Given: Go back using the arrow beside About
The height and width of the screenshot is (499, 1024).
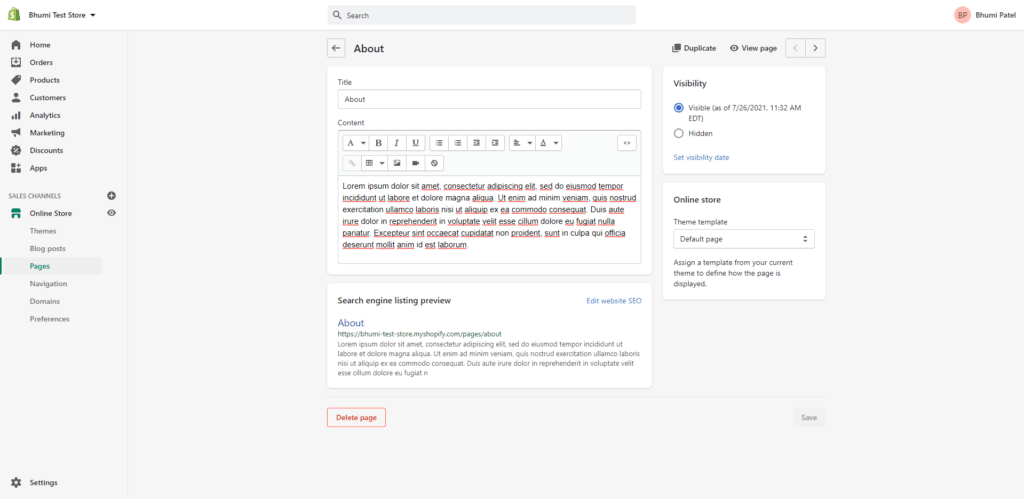Looking at the screenshot, I should [336, 48].
